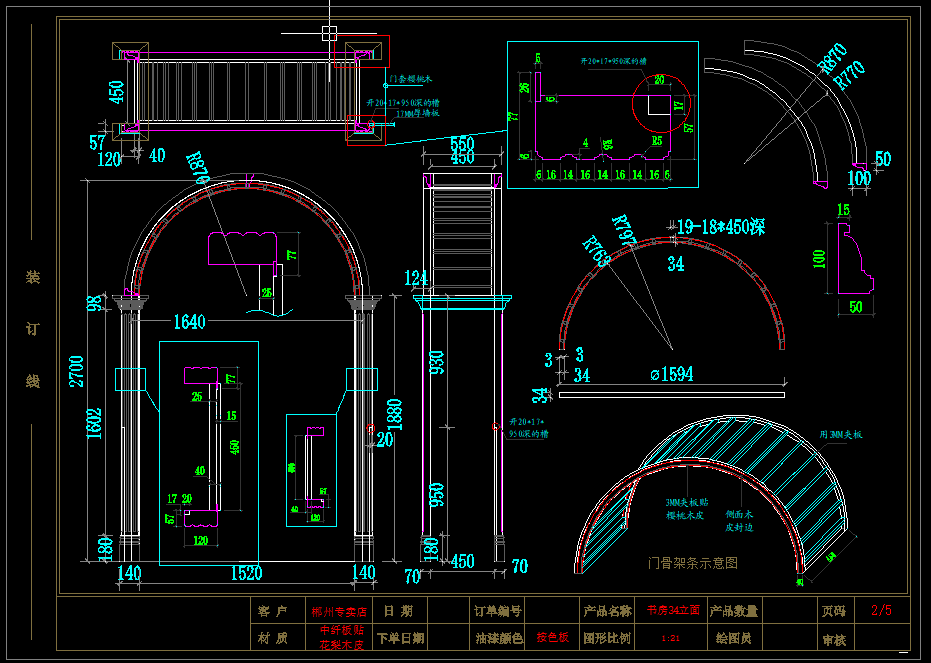Screen dimensions: 931x663
Task: Select the 19-18*450深 annotation text
Action: 720,227
